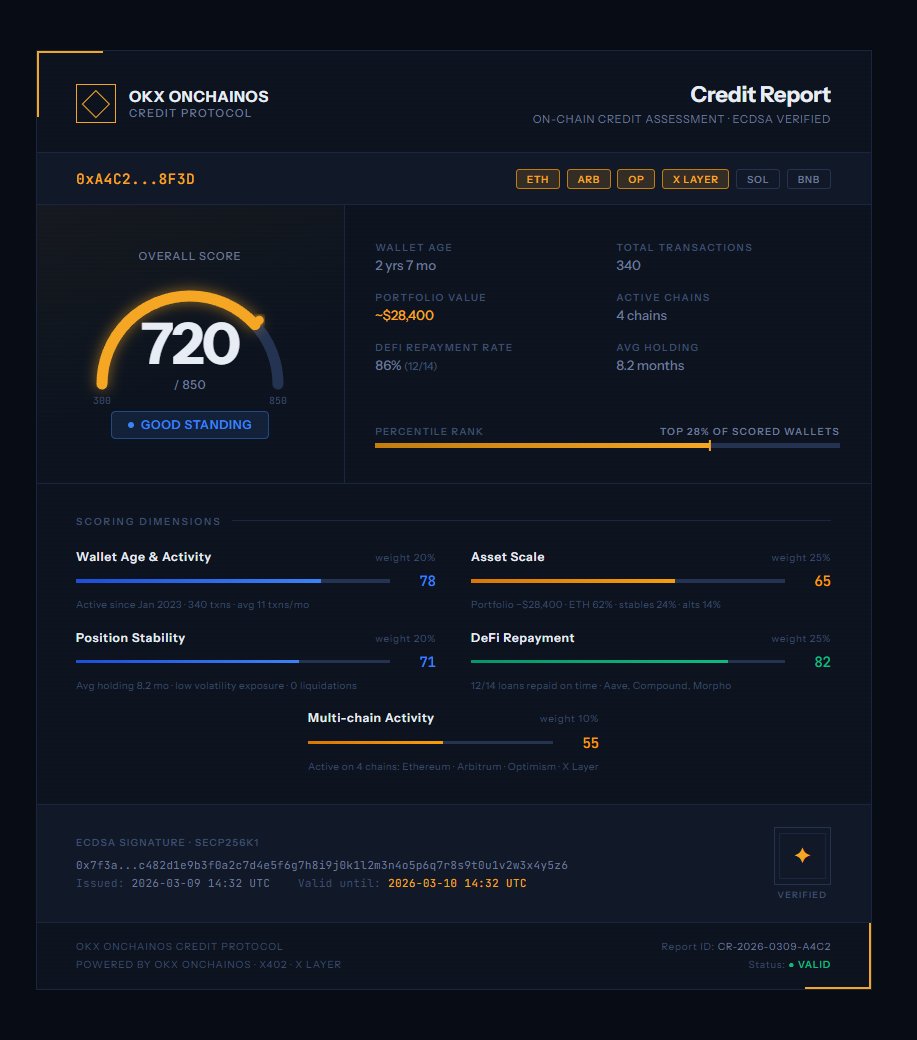Click the OKX OnchainOS diamond logo icon
The height and width of the screenshot is (1040, 917).
[x=95, y=103]
